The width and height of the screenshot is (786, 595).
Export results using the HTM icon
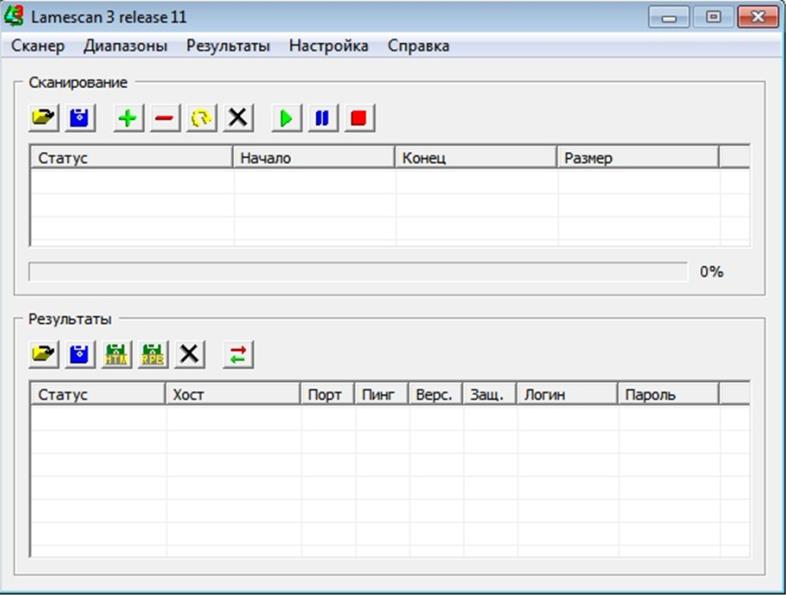pyautogui.click(x=117, y=354)
